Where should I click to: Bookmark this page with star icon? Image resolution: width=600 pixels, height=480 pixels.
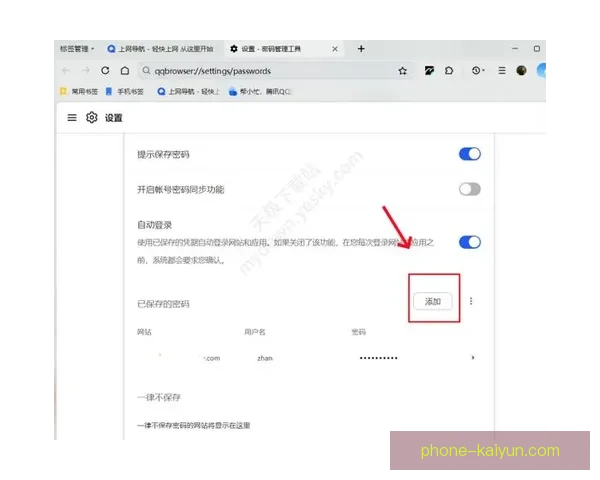pyautogui.click(x=403, y=71)
